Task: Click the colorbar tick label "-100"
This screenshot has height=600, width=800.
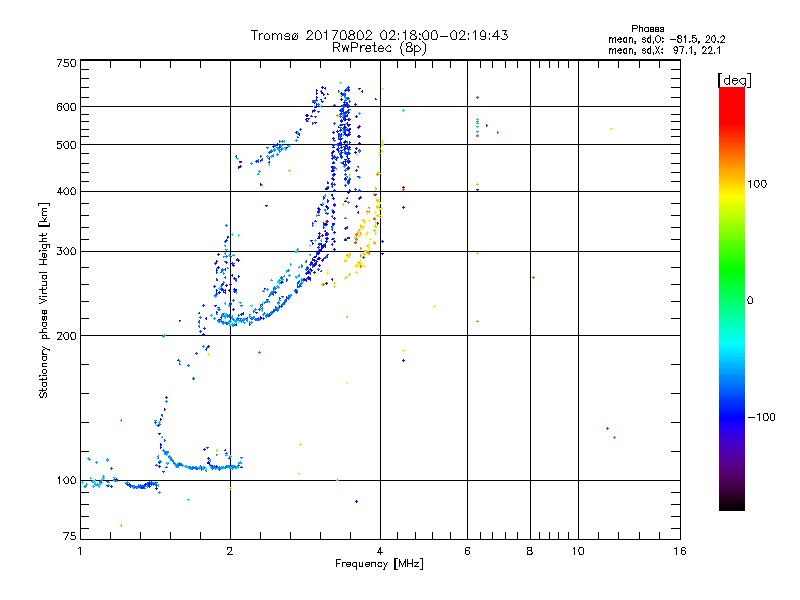Action: 762,417
